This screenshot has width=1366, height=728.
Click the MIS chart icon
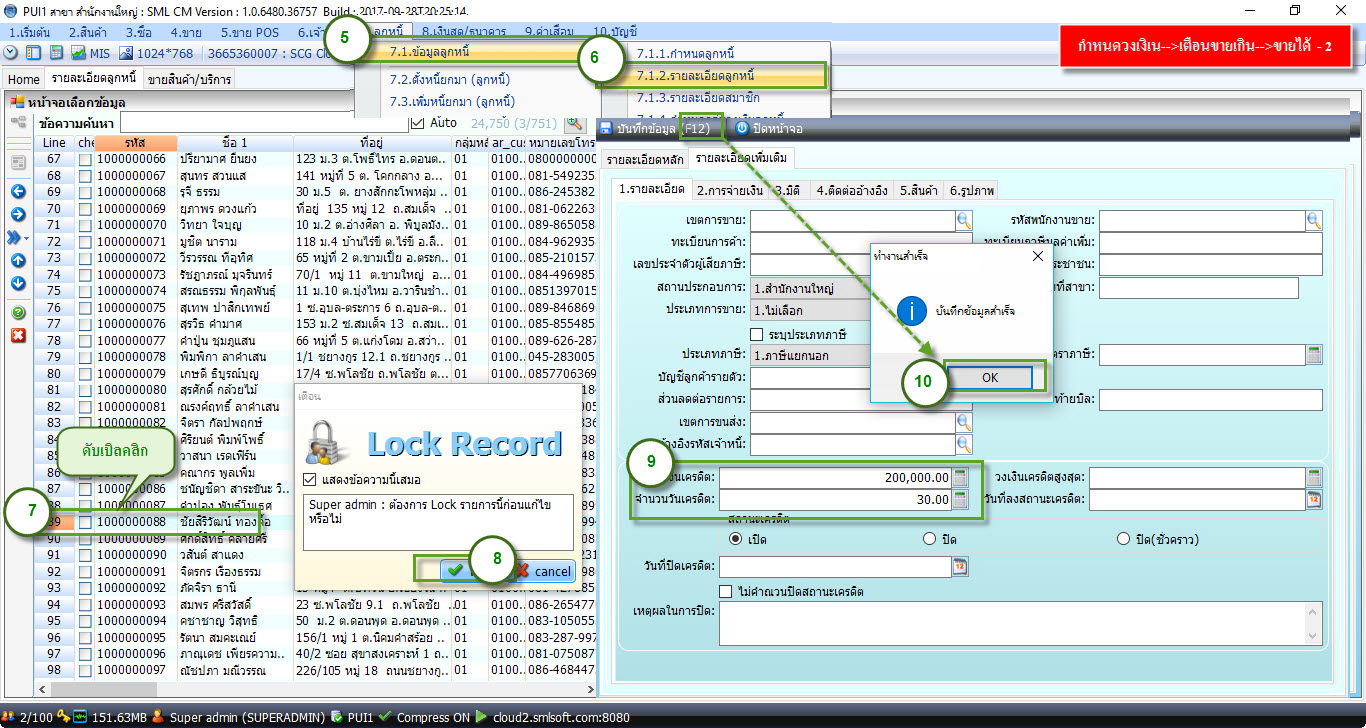click(x=78, y=52)
